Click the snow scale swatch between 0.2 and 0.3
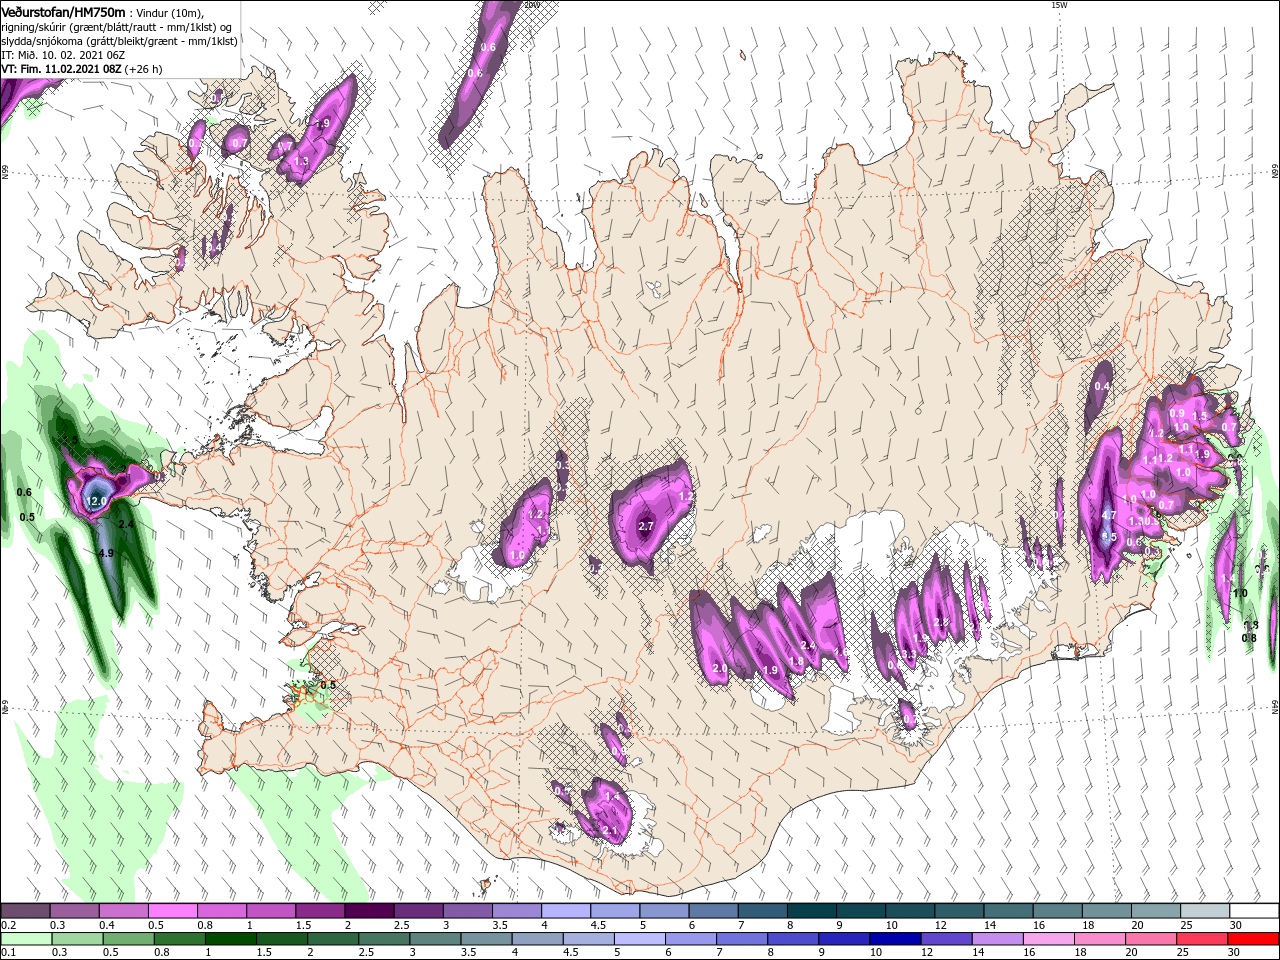The image size is (1280, 960). 26,911
